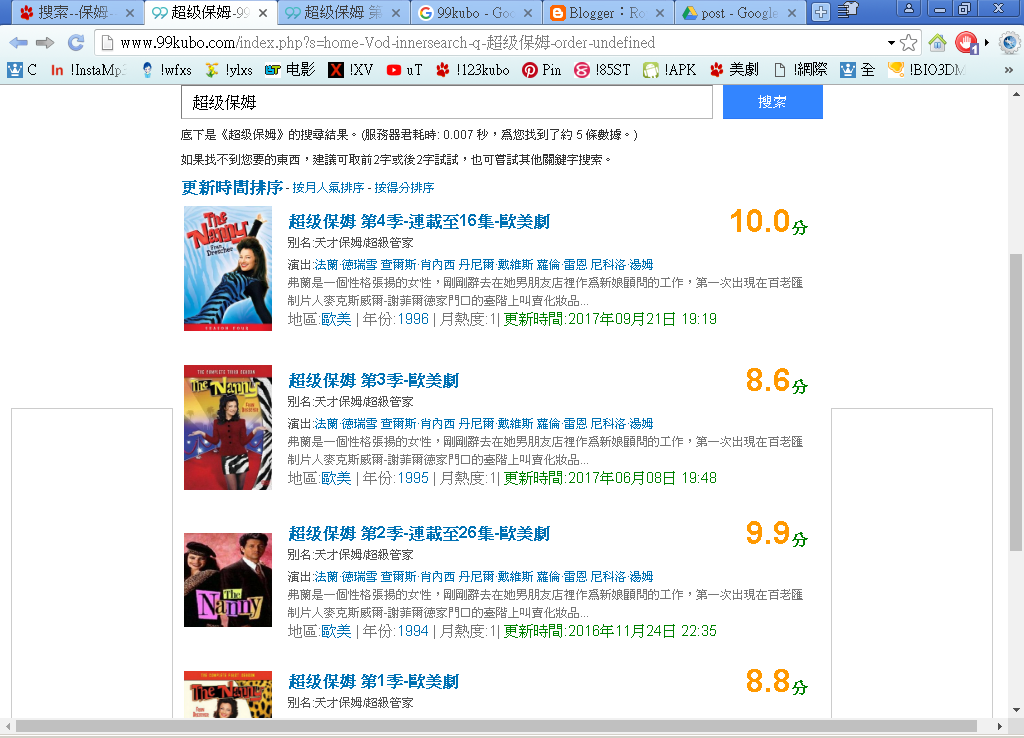Open the address bar history dropdown arrow

(891, 43)
